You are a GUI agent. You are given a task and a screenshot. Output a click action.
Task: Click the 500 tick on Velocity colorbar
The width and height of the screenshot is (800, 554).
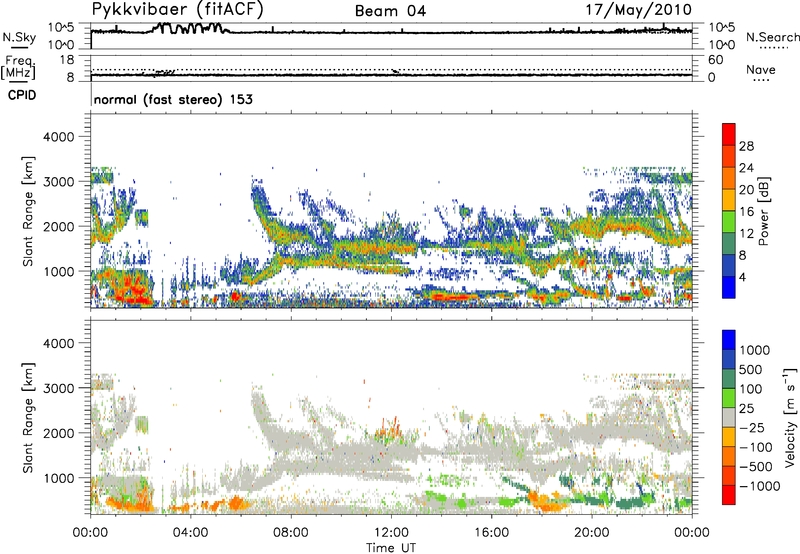click(x=751, y=370)
